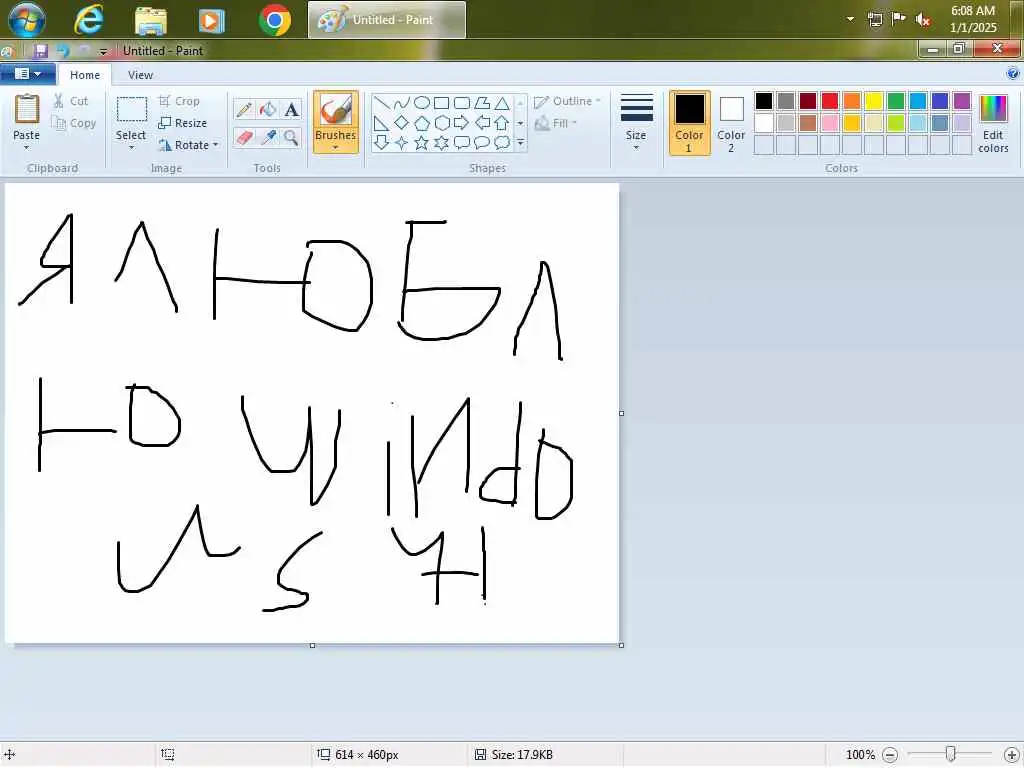
Task: Pick the green color swatch
Action: (x=896, y=101)
